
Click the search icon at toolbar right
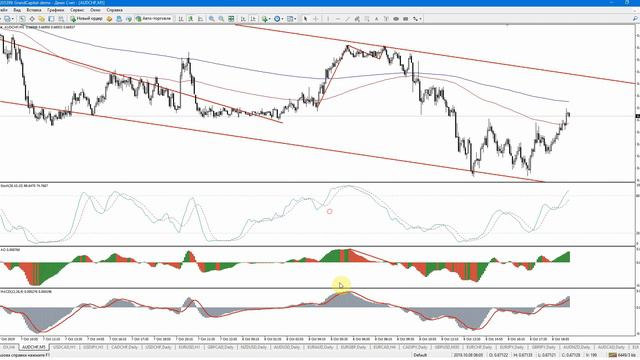point(635,19)
